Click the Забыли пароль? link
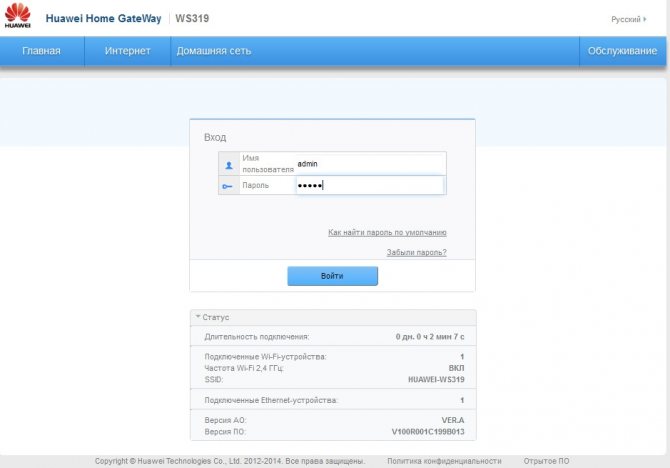Image resolution: width=670 pixels, height=468 pixels. tap(417, 253)
